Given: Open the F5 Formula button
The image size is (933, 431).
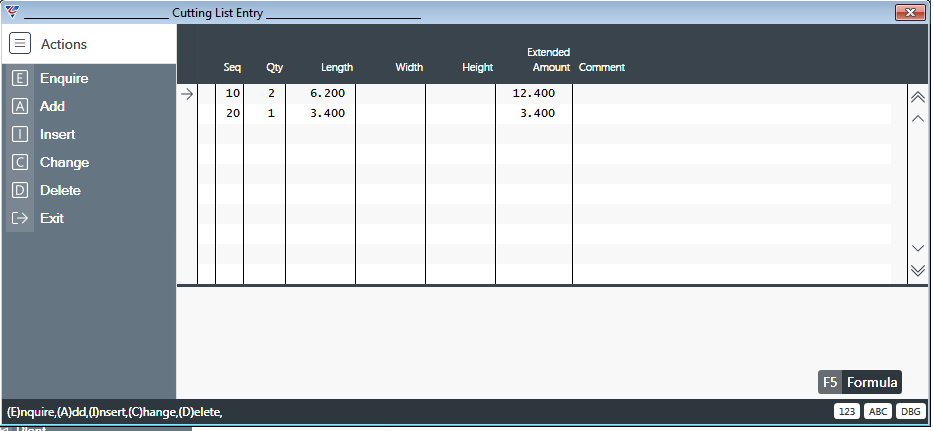Looking at the screenshot, I should 860,382.
